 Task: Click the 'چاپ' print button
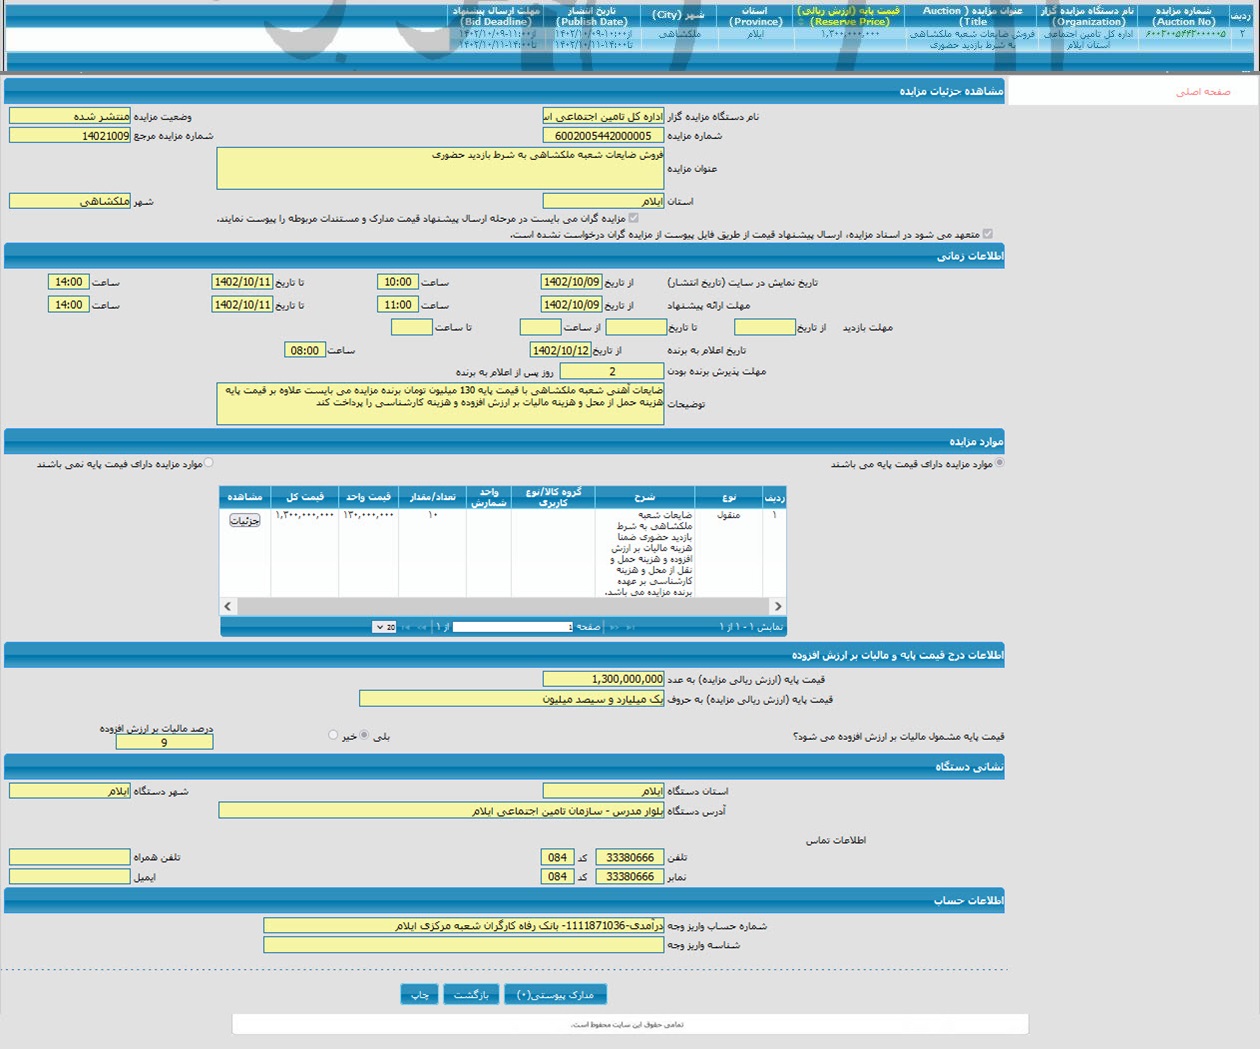[x=419, y=994]
